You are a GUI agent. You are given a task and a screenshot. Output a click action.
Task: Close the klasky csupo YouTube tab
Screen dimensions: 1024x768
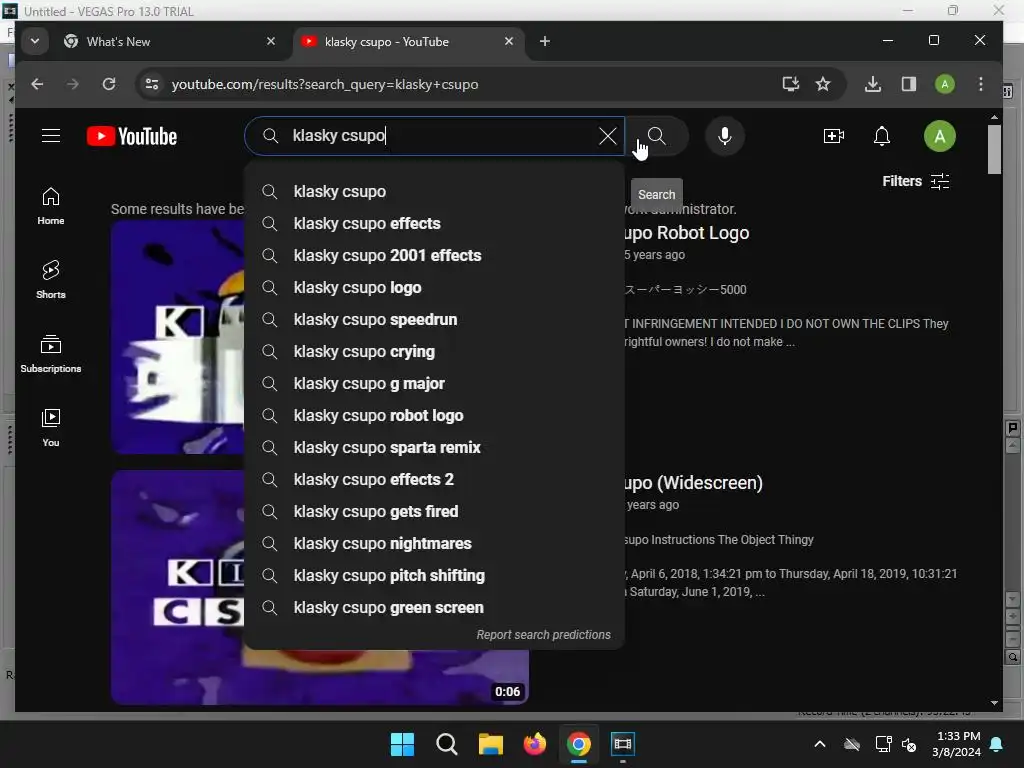pyautogui.click(x=509, y=41)
